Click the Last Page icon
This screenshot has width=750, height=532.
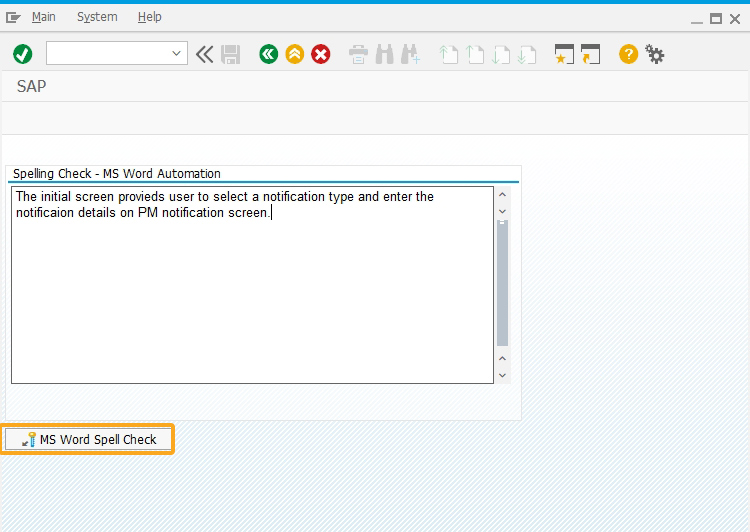click(x=526, y=54)
